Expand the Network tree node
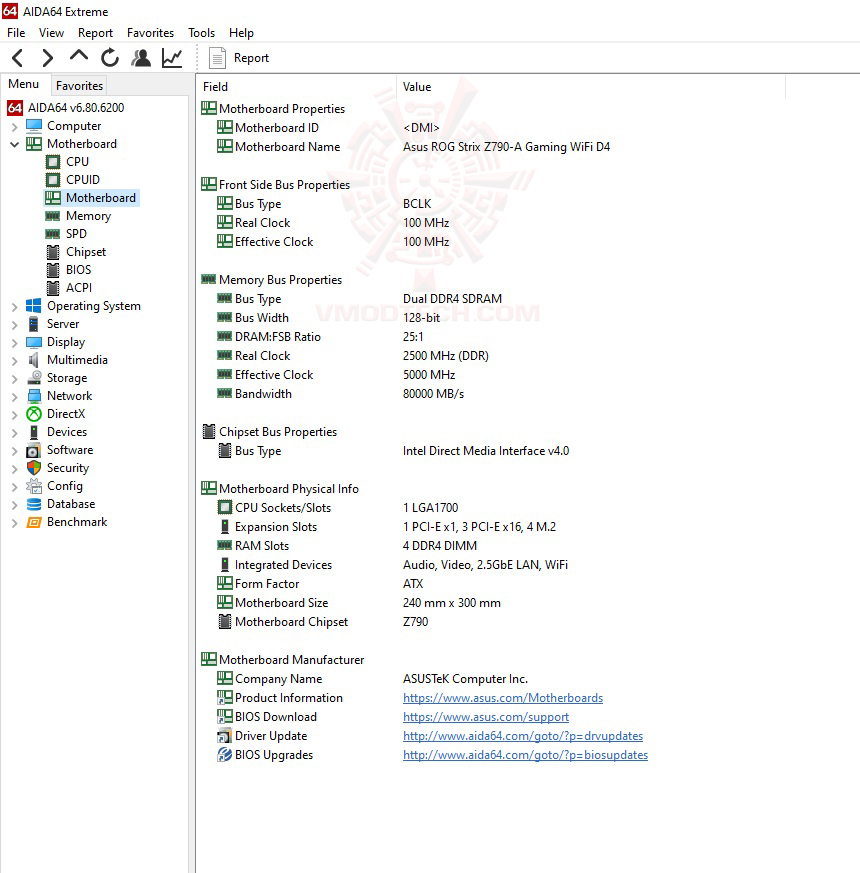Screen dimensions: 860x873 click(x=14, y=397)
